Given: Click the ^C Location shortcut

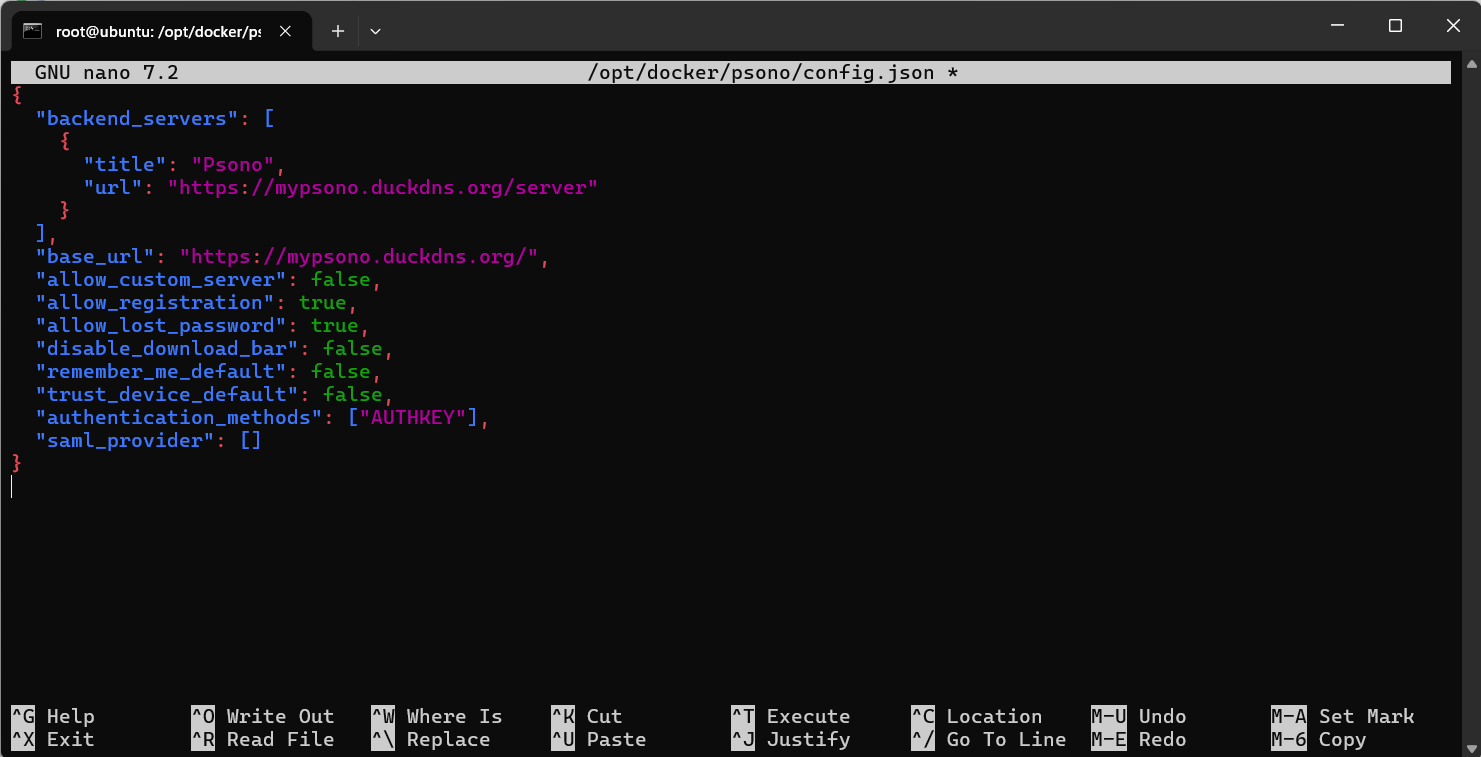Looking at the screenshot, I should pos(977,716).
